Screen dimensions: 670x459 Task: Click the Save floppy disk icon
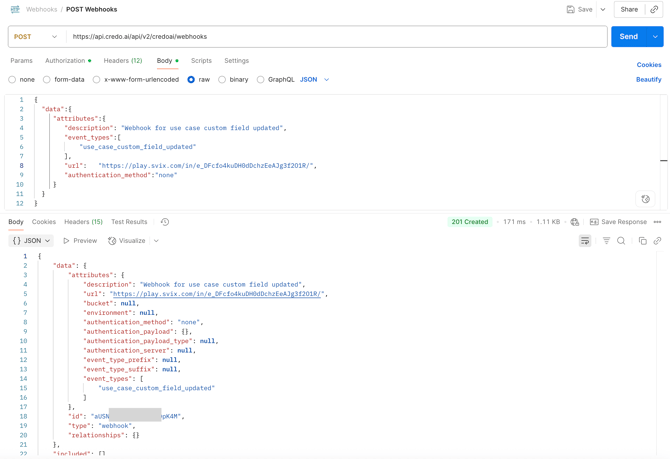click(570, 9)
